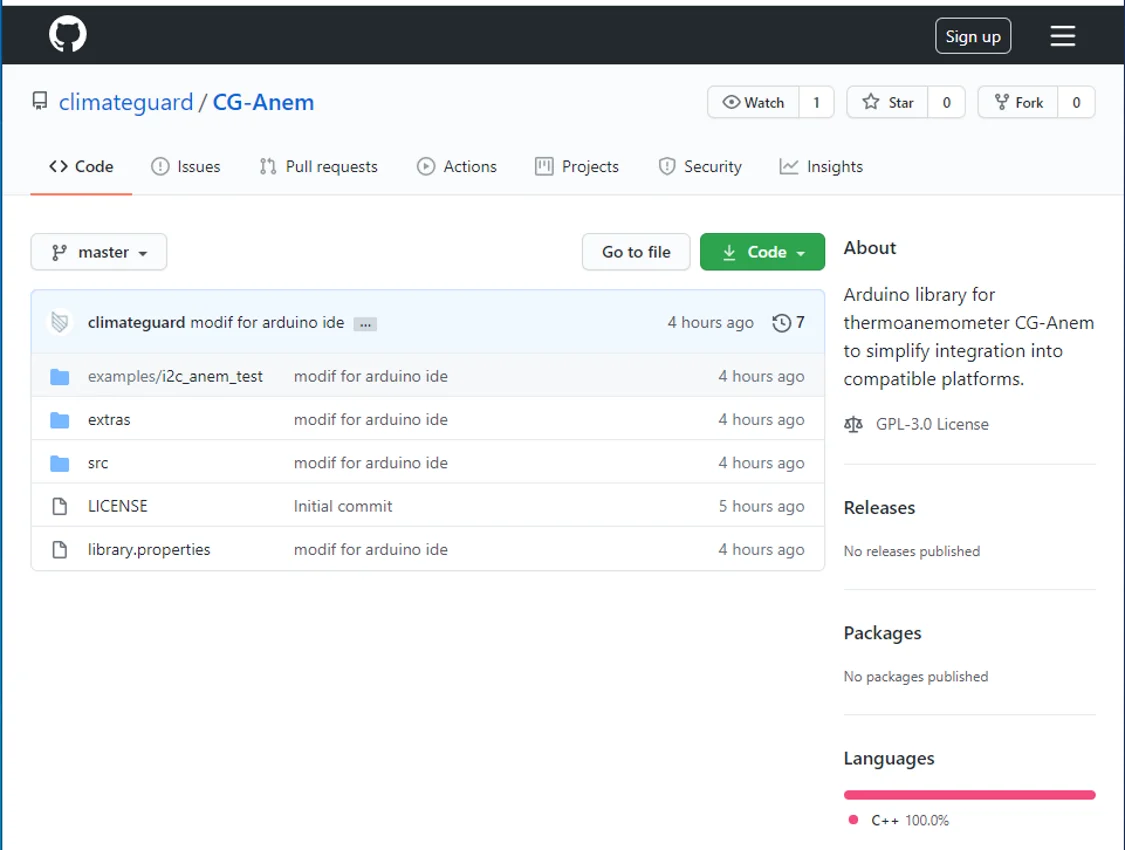Click the src folder icon

coord(60,463)
